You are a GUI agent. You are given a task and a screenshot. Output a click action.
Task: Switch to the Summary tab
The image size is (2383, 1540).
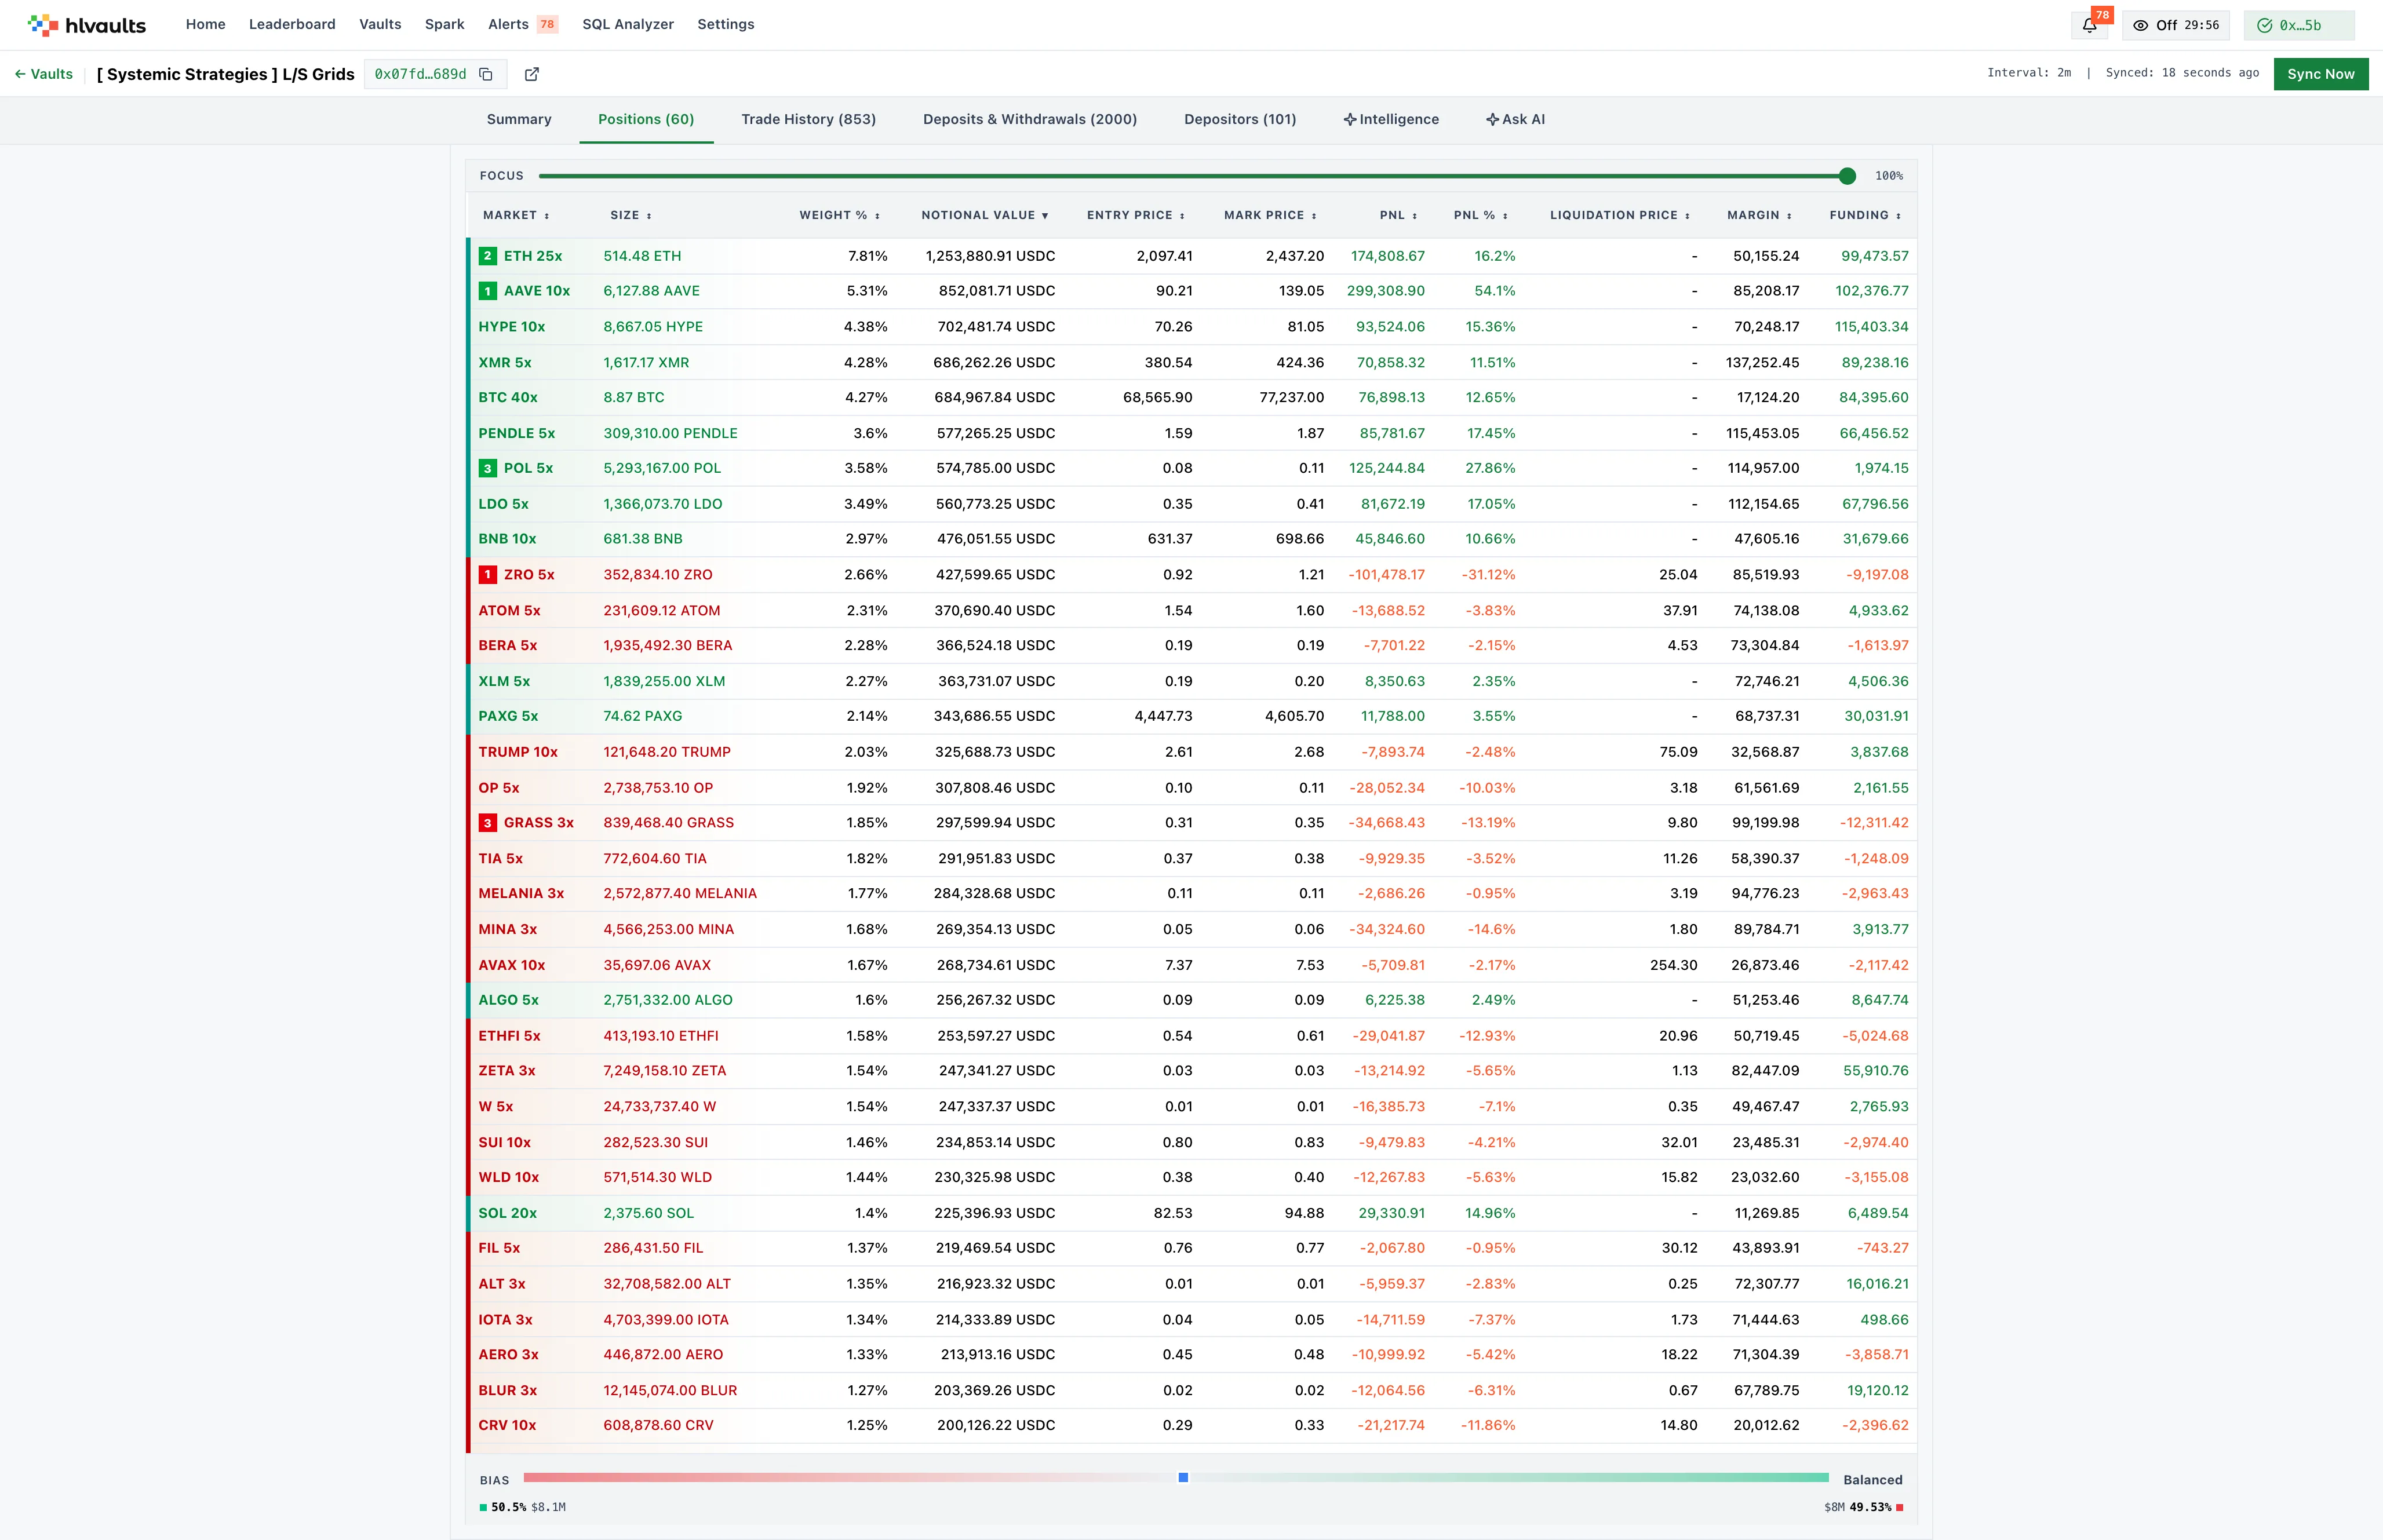click(x=519, y=120)
